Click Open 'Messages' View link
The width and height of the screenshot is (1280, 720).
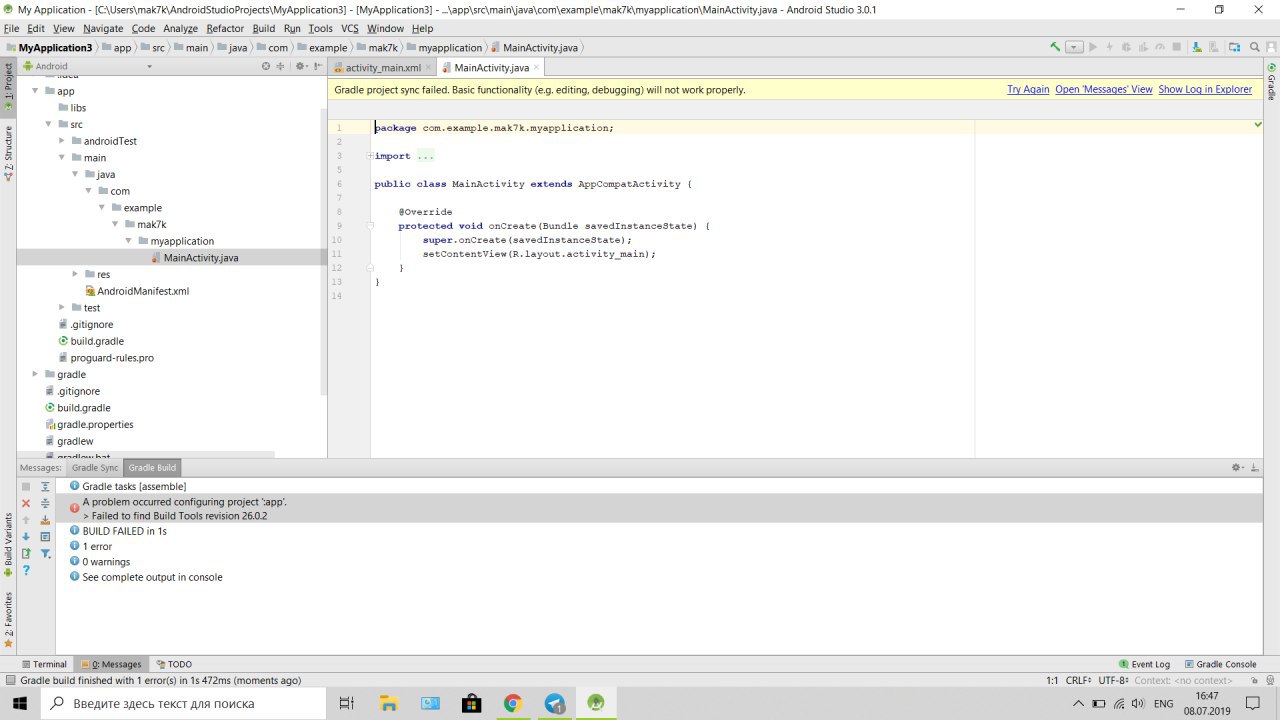(x=1104, y=90)
